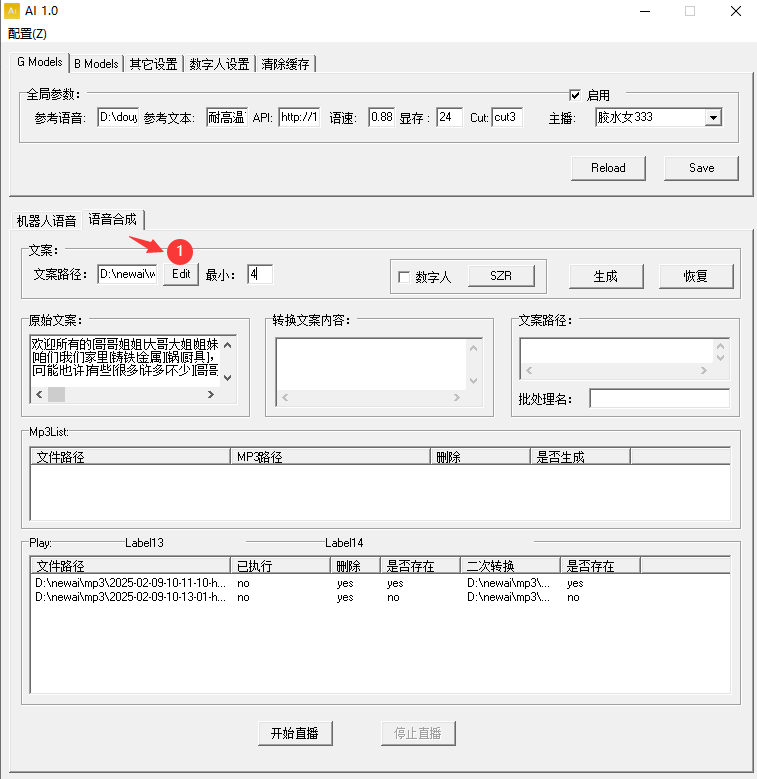This screenshot has height=779, width=757.
Task: Enable the 启用 checkbox
Action: [x=575, y=95]
